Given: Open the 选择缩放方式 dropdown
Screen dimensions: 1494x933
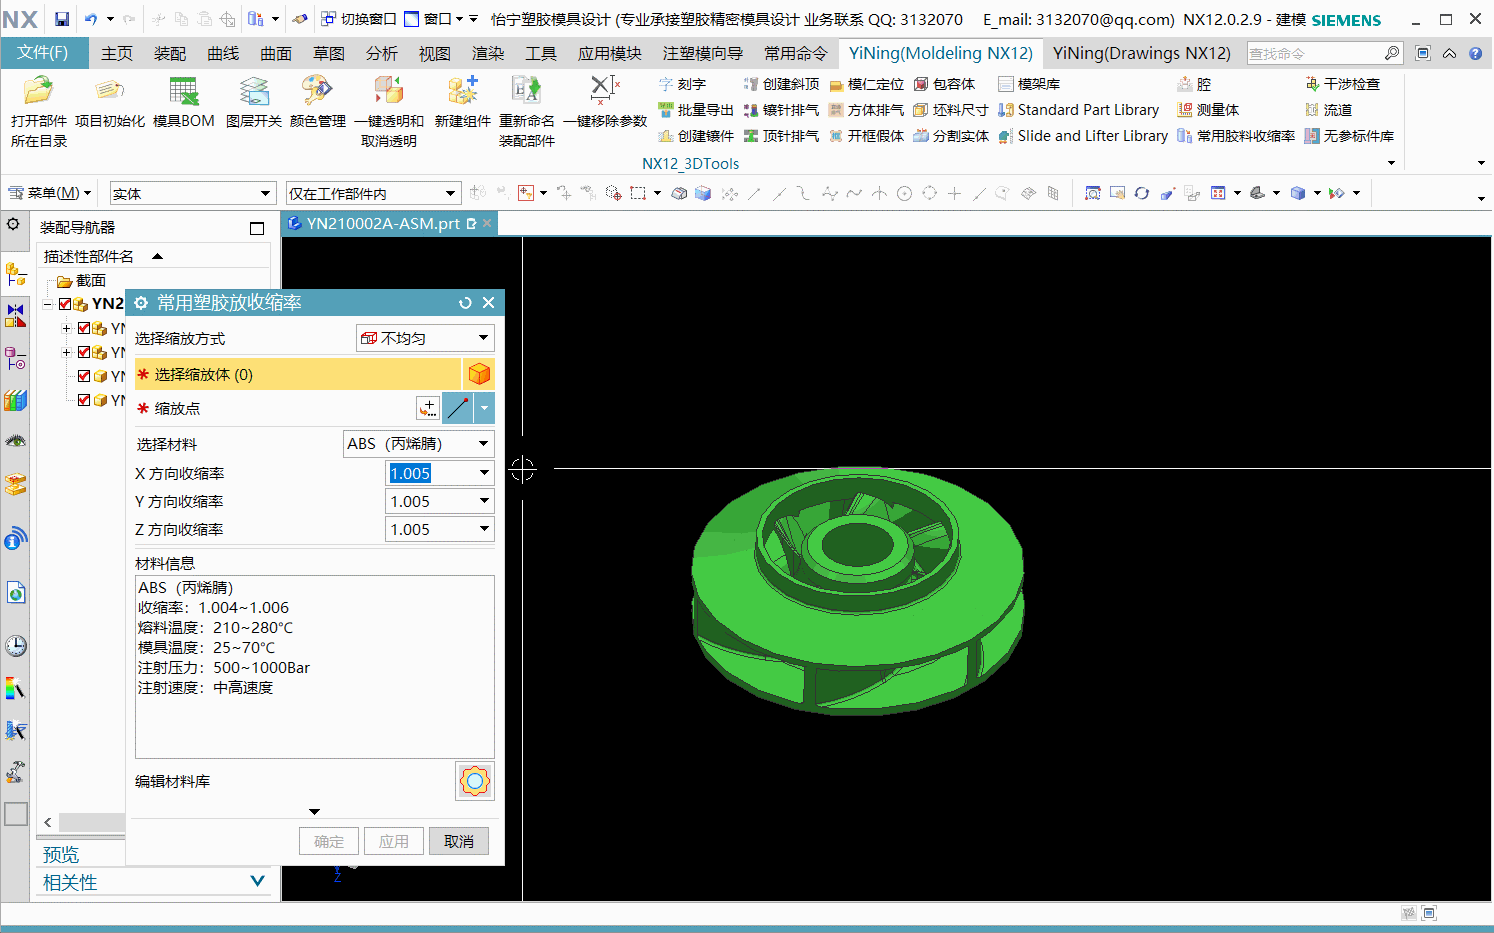Looking at the screenshot, I should click(425, 338).
